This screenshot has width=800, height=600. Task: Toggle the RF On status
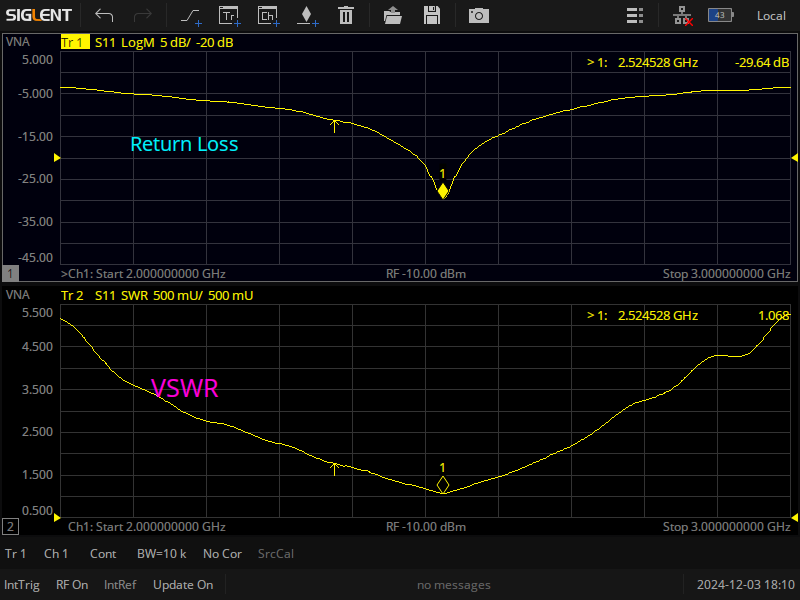pos(72,585)
